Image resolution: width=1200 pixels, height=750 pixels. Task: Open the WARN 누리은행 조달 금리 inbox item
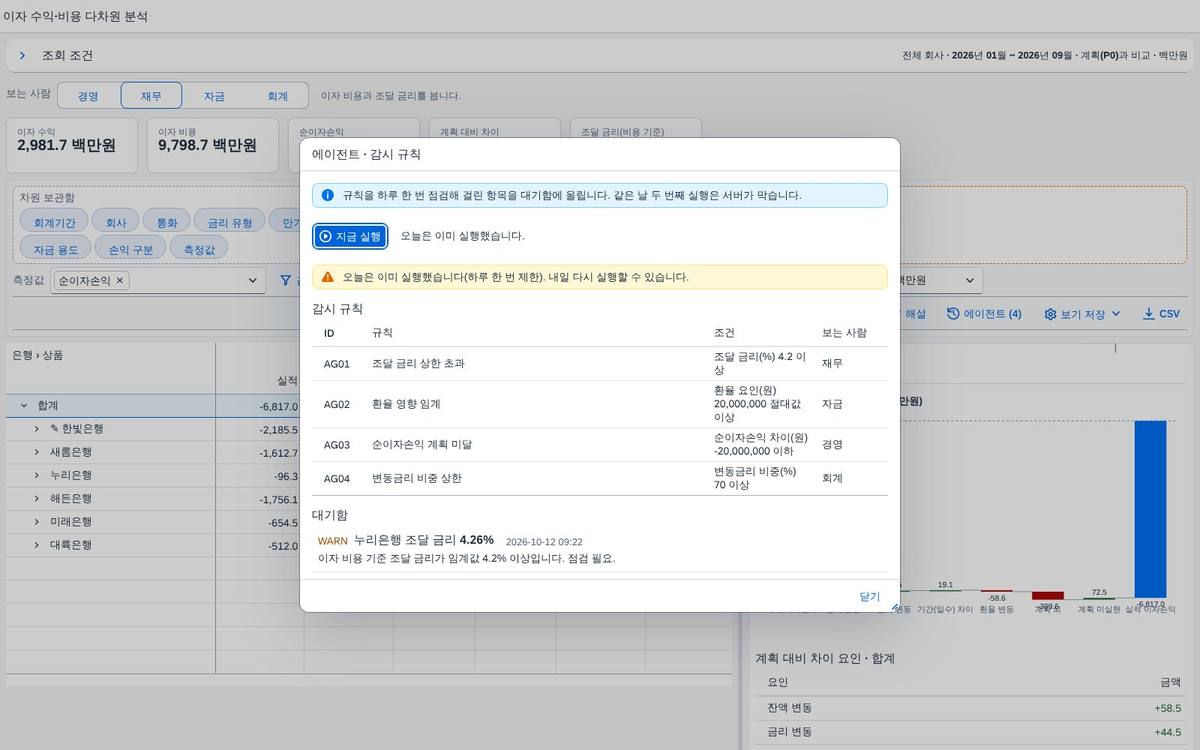[600, 549]
